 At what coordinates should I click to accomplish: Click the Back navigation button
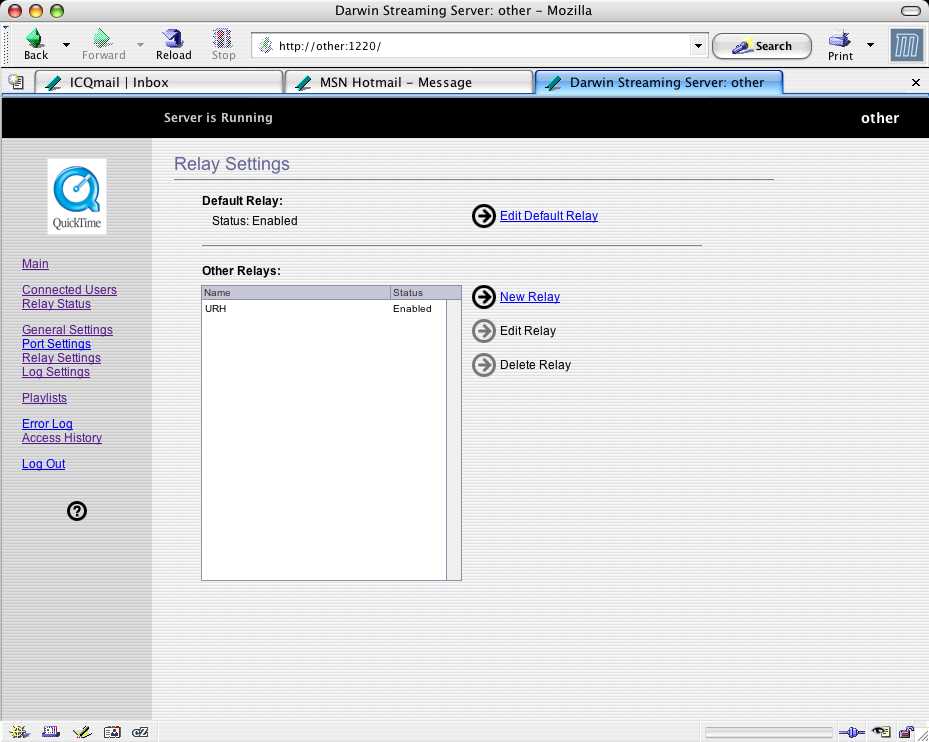point(35,44)
